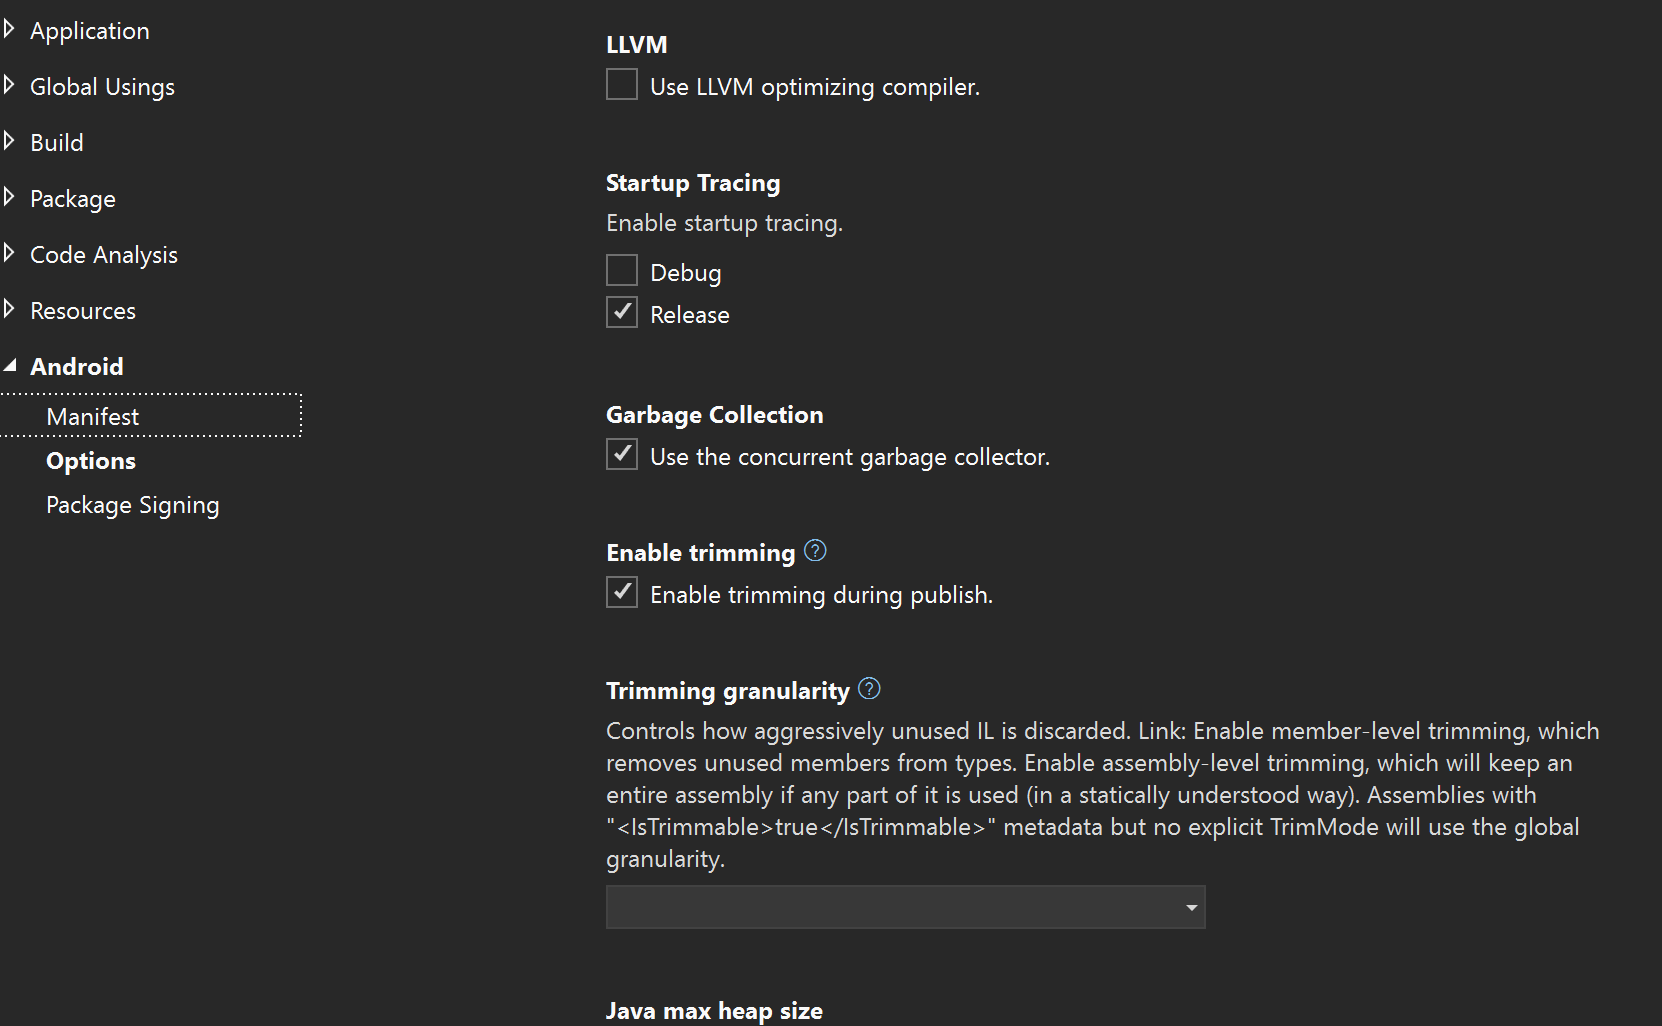Disable trimming during publish checkbox
The height and width of the screenshot is (1026, 1662).
click(622, 593)
